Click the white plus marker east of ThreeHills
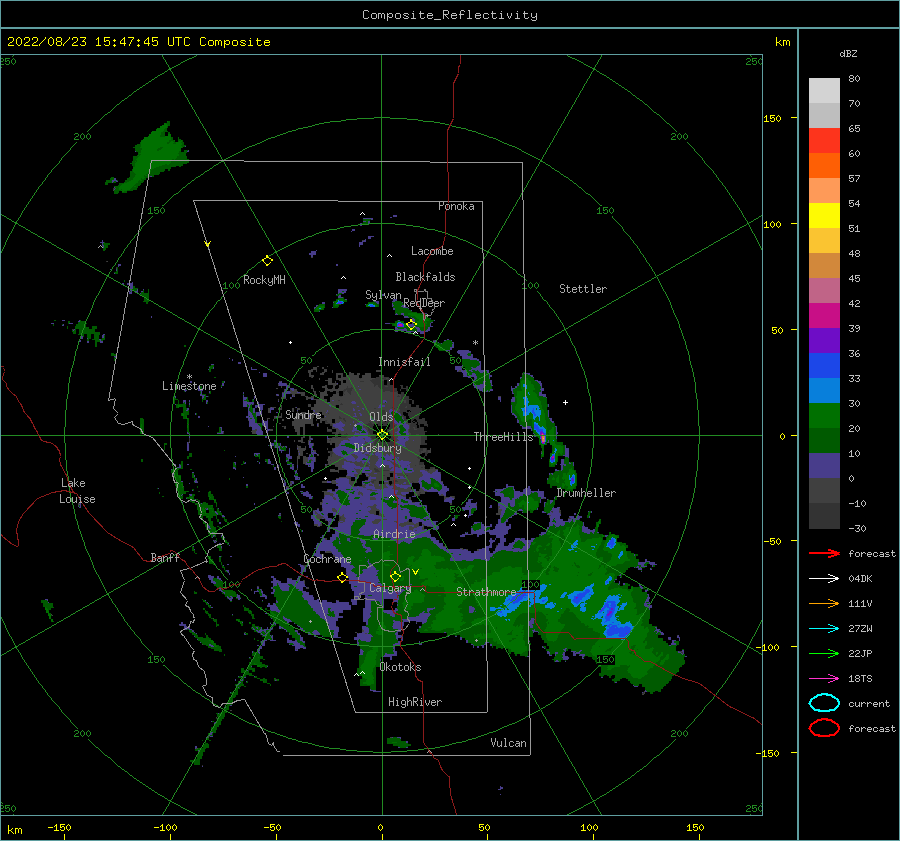 [565, 402]
